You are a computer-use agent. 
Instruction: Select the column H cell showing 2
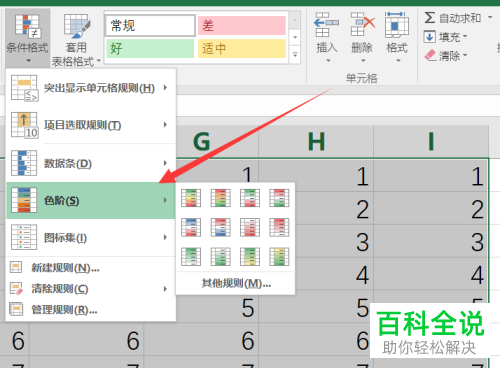tap(334, 208)
